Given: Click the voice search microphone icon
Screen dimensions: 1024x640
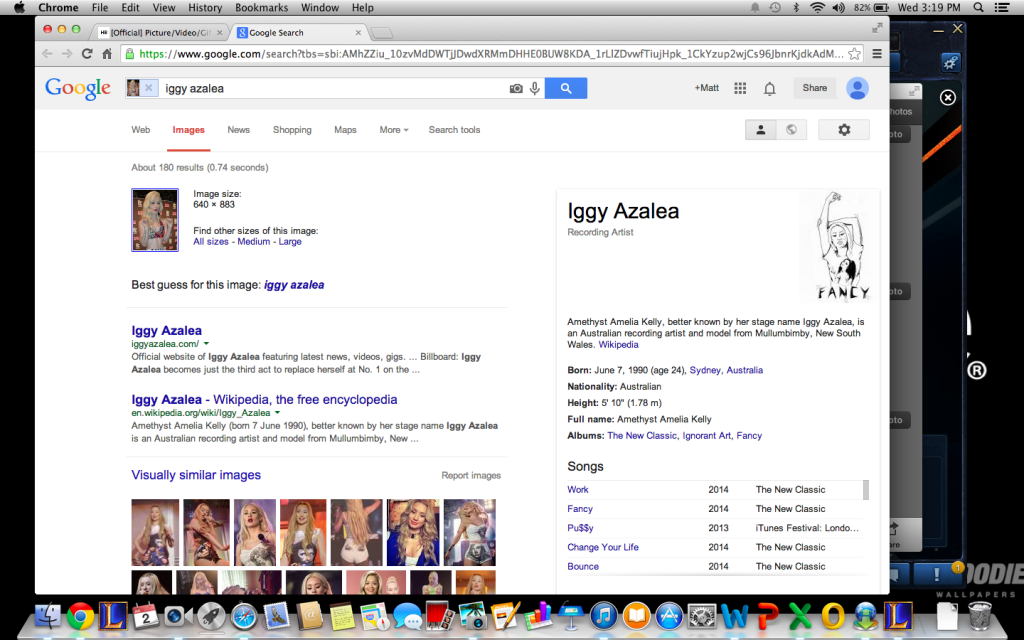Looking at the screenshot, I should point(535,88).
